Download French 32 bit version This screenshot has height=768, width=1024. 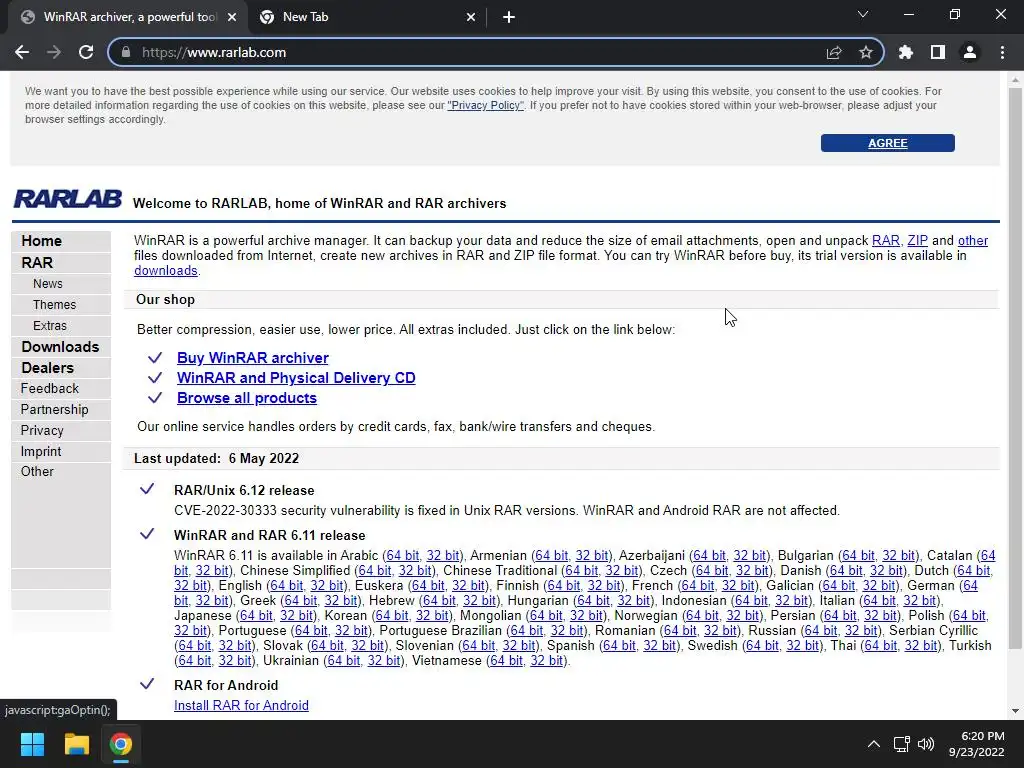click(x=738, y=586)
